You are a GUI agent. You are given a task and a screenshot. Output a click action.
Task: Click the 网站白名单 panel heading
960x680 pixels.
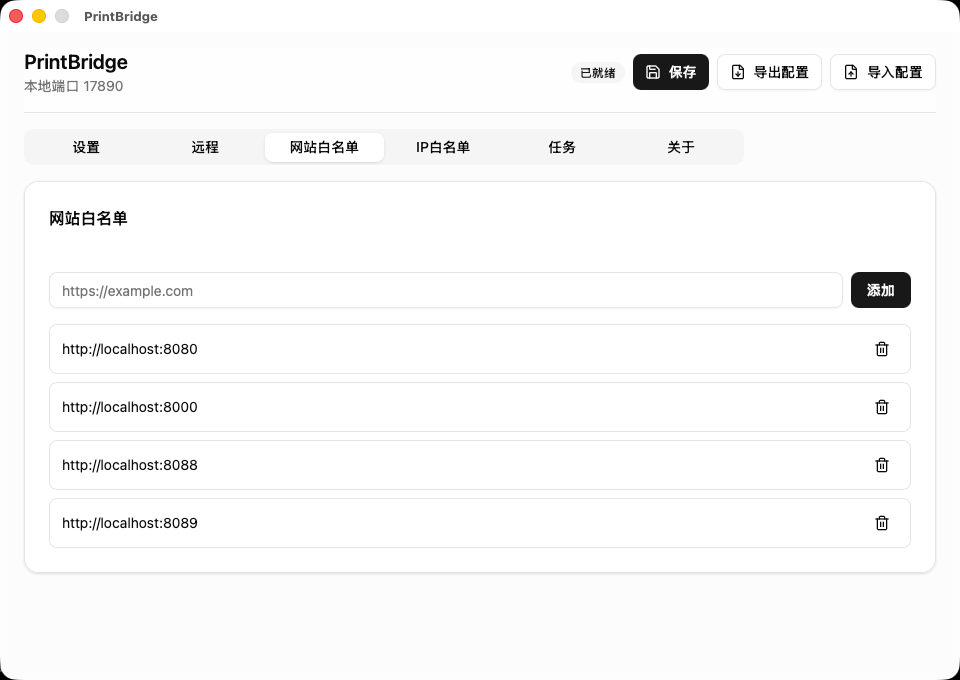88,219
